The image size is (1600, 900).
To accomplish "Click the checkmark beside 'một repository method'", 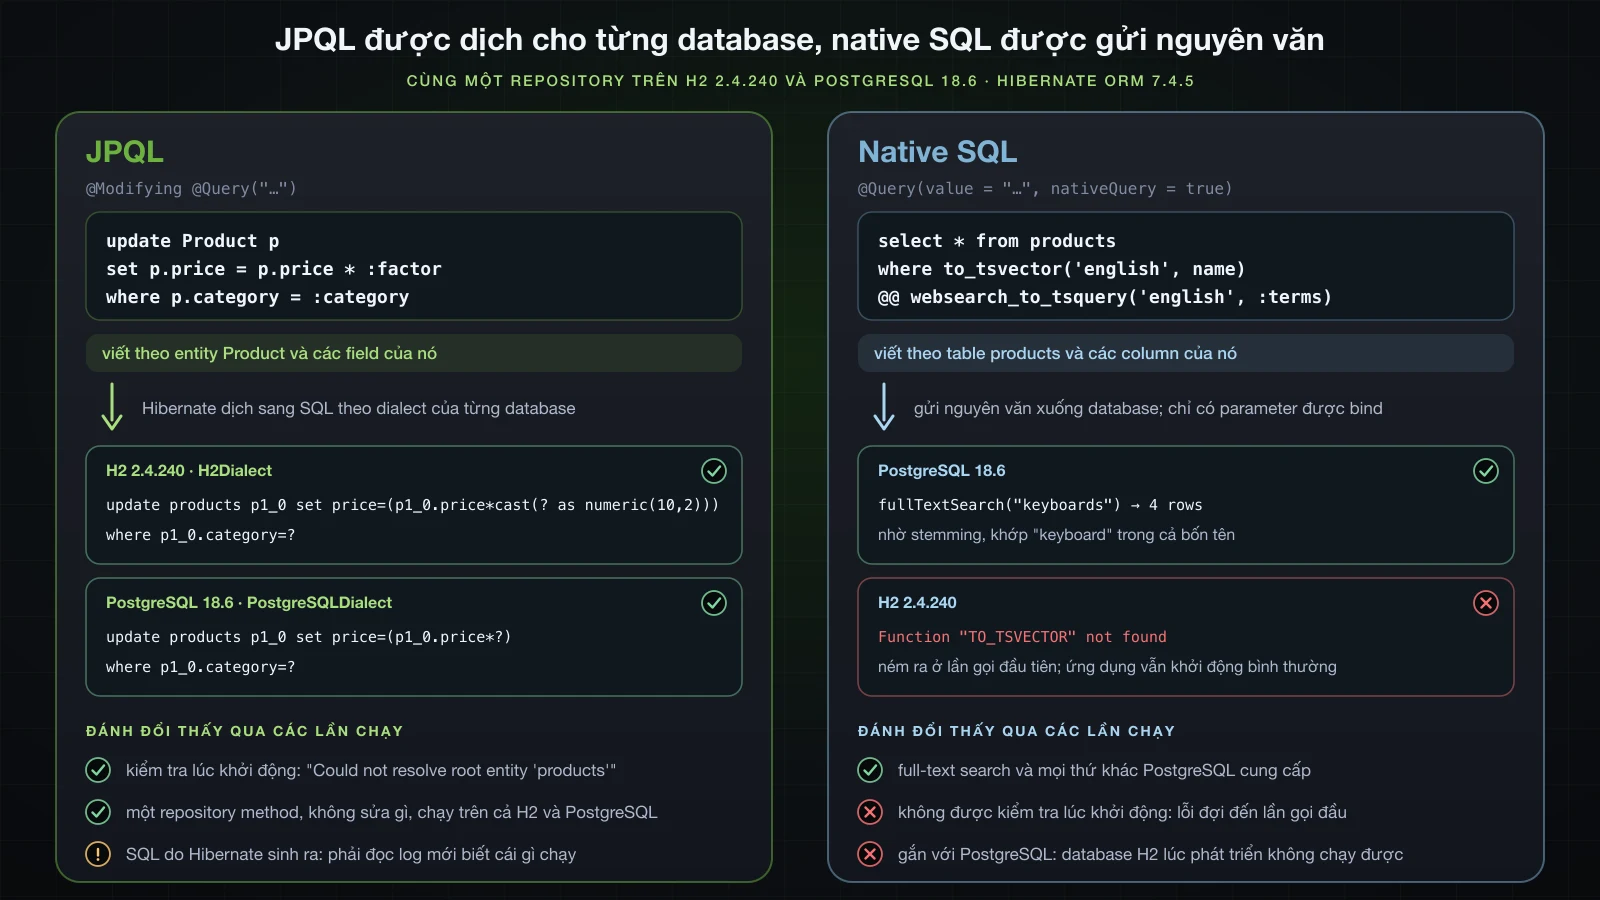I will (98, 812).
